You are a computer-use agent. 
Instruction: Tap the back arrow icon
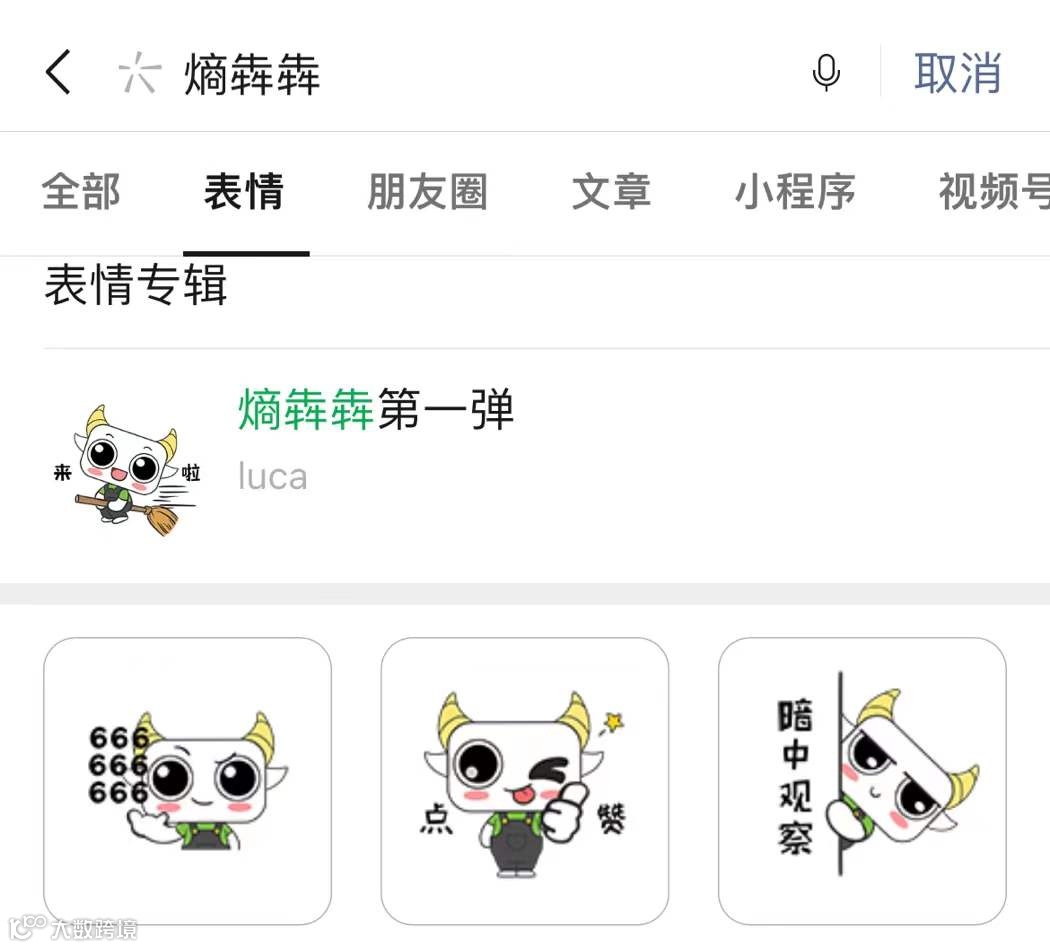(x=58, y=72)
